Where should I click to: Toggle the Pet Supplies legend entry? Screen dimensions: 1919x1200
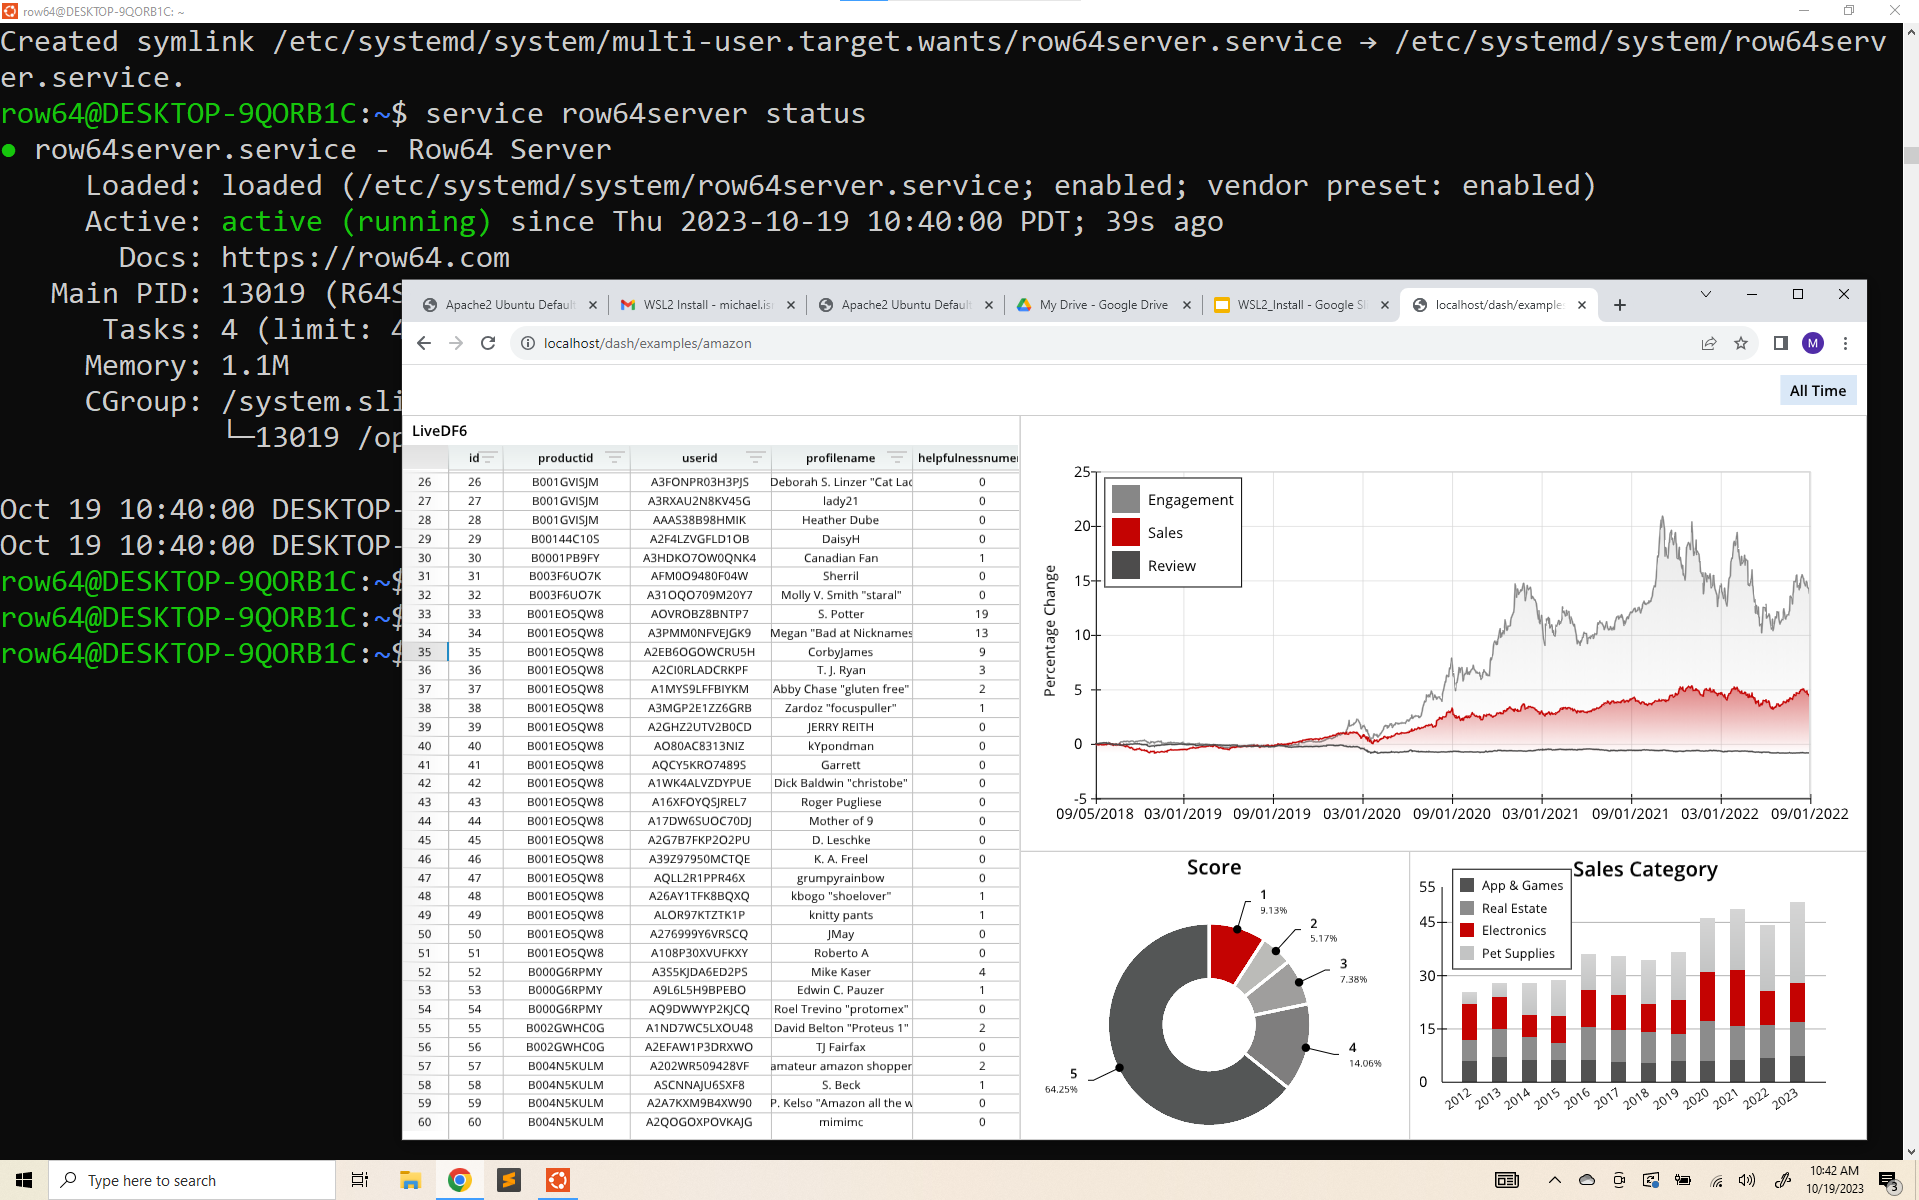[1507, 953]
